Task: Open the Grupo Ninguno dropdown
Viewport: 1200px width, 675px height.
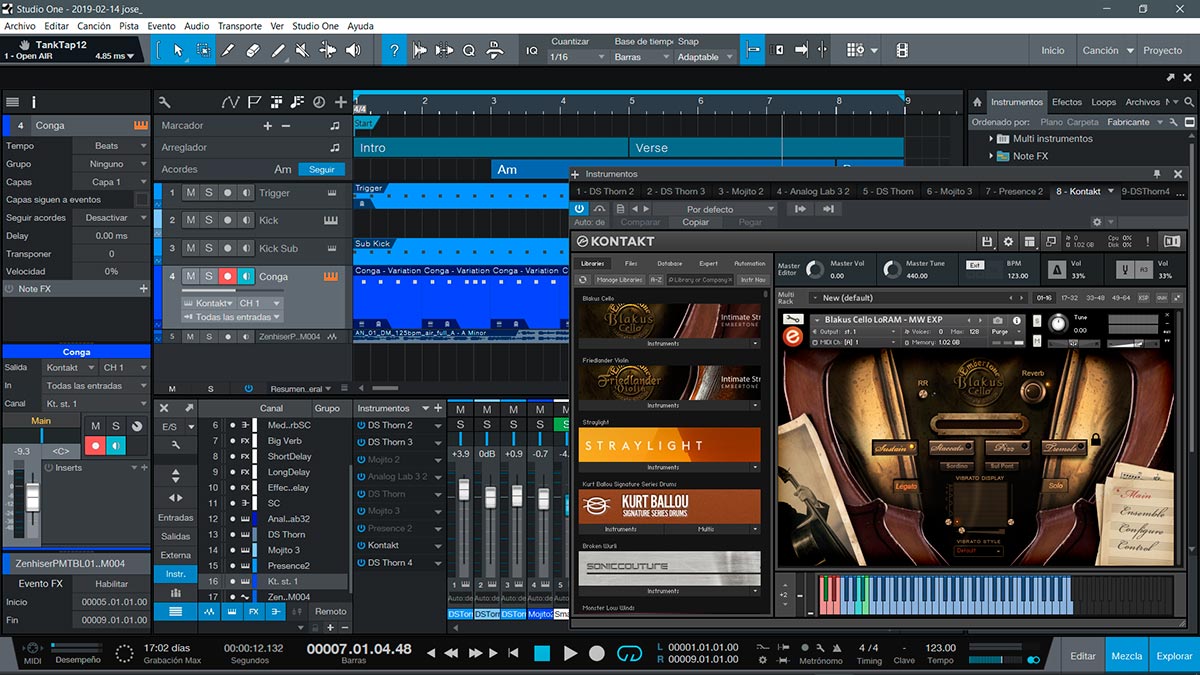Action: pyautogui.click(x=110, y=164)
